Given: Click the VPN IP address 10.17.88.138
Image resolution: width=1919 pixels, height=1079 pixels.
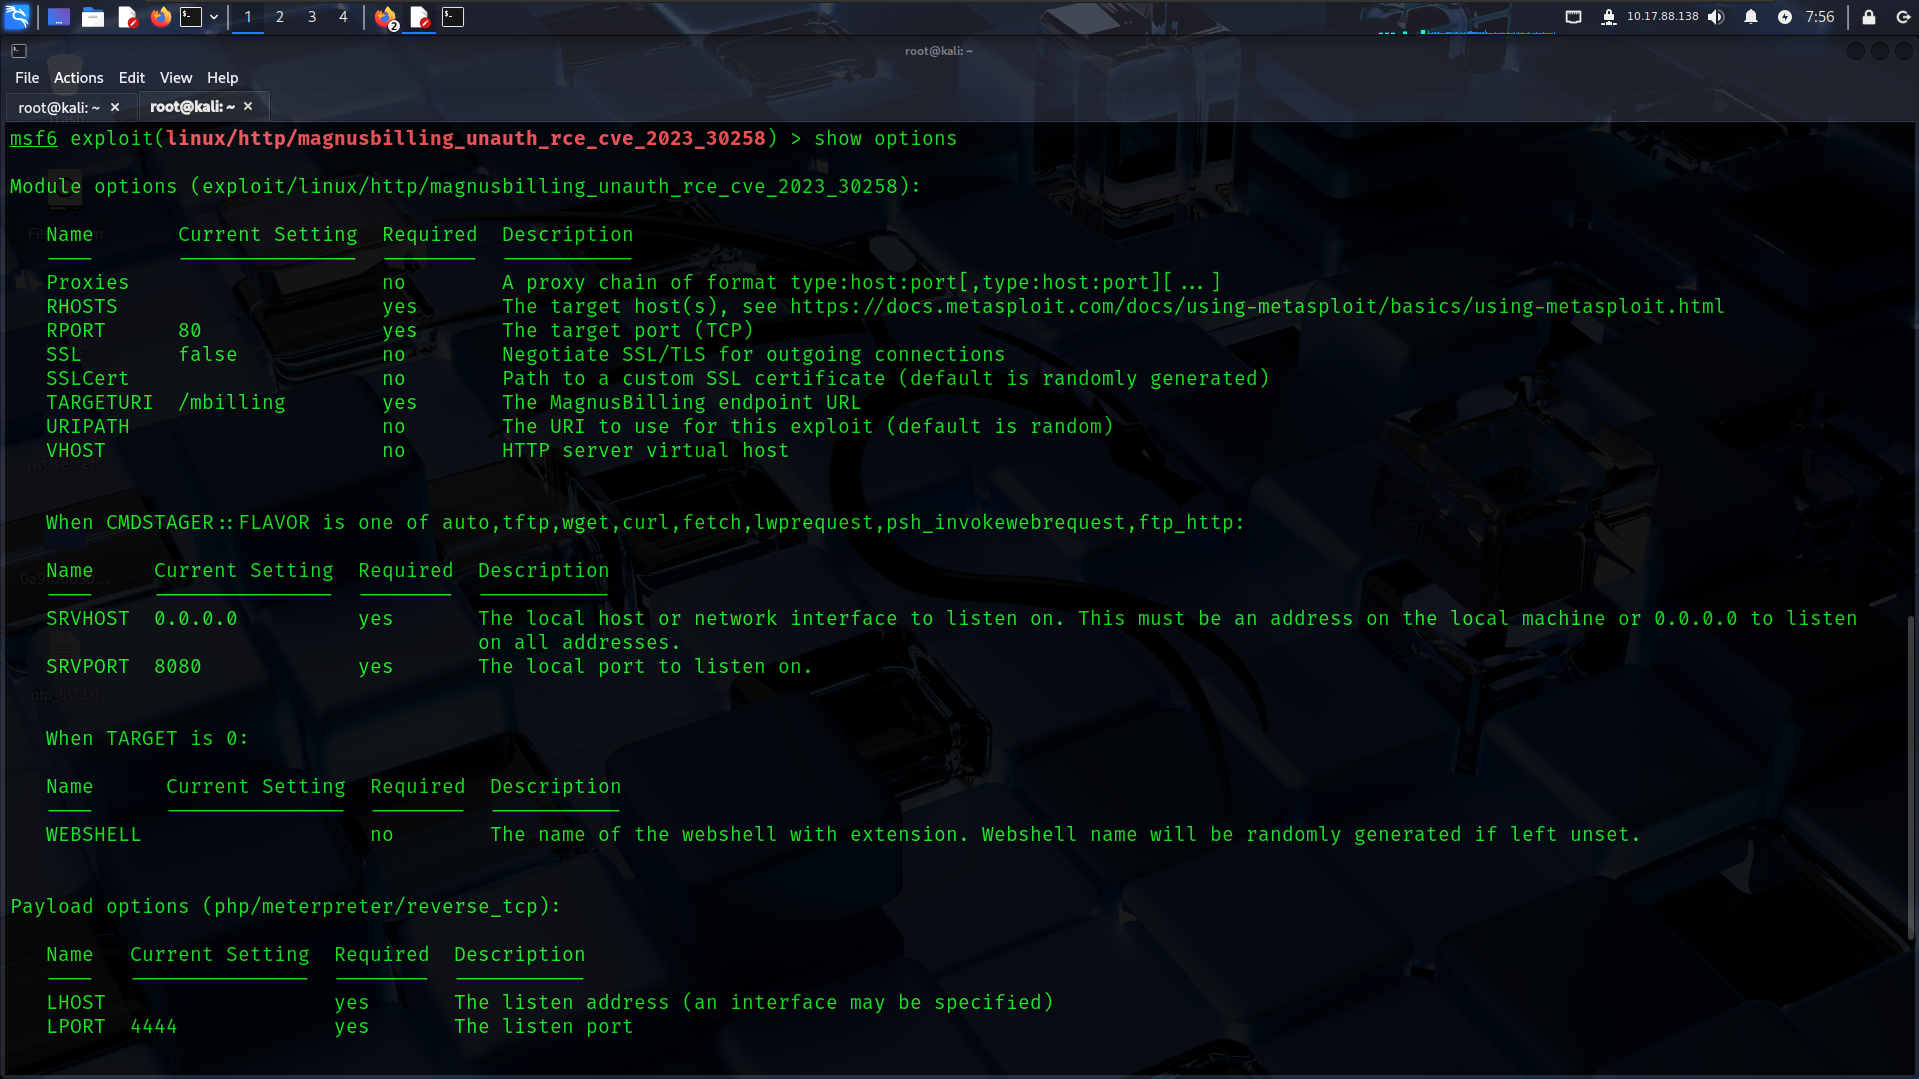Looking at the screenshot, I should (1662, 16).
